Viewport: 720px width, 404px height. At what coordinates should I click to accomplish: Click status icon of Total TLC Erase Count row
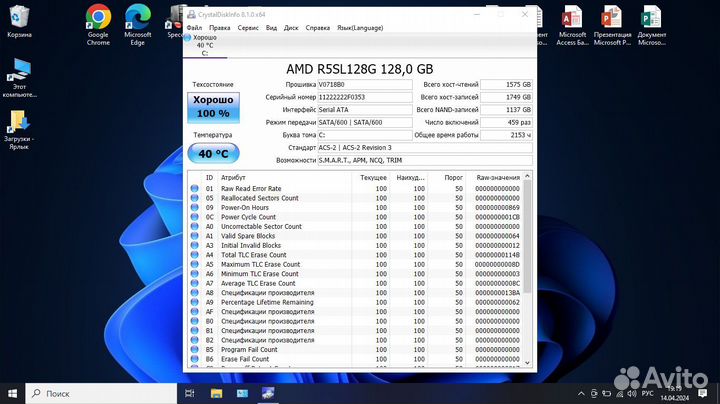coord(195,255)
